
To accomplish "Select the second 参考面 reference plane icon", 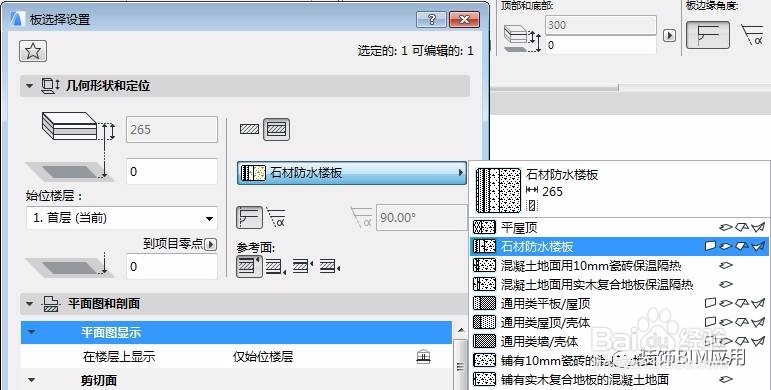I will (x=275, y=267).
